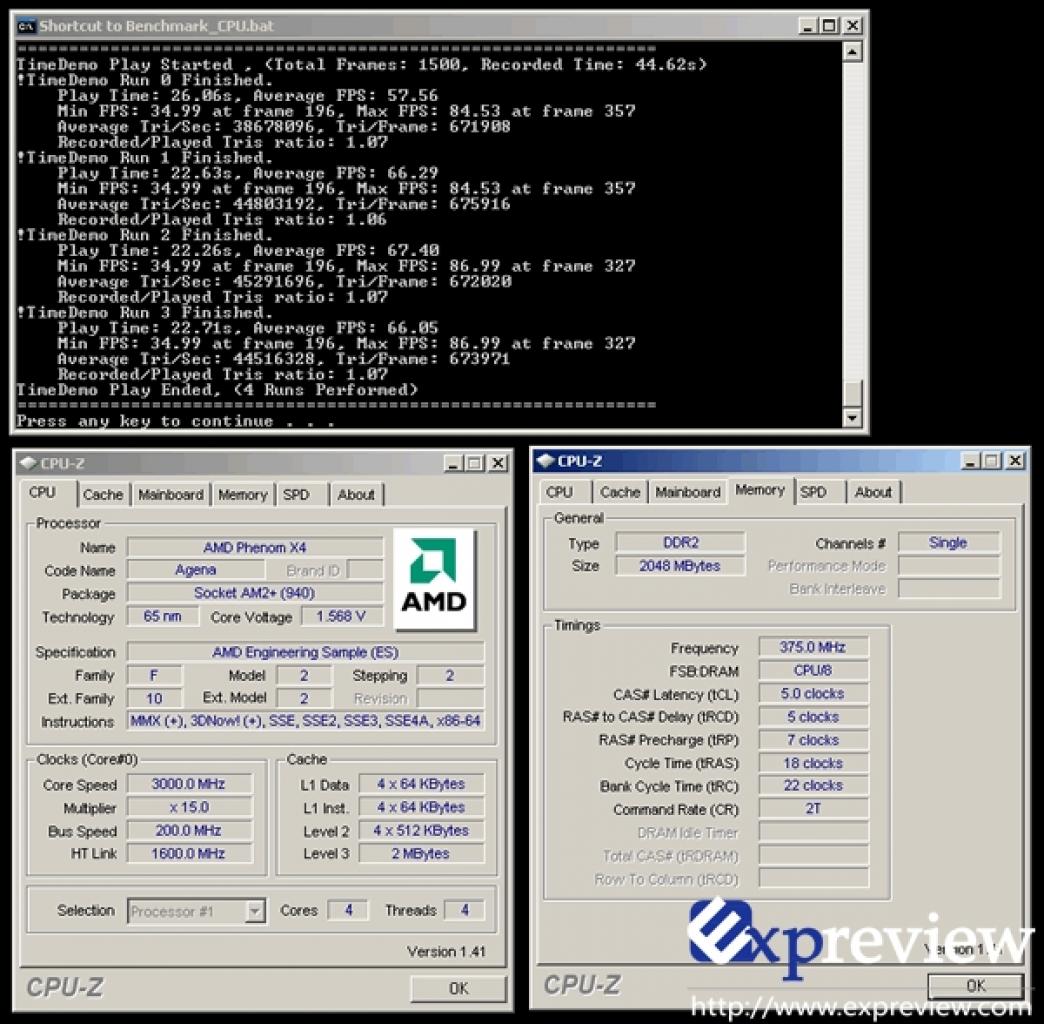Screen dimensions: 1044x1024
Task: Open Mainboard tab in right CPU-Z window
Action: click(x=688, y=492)
